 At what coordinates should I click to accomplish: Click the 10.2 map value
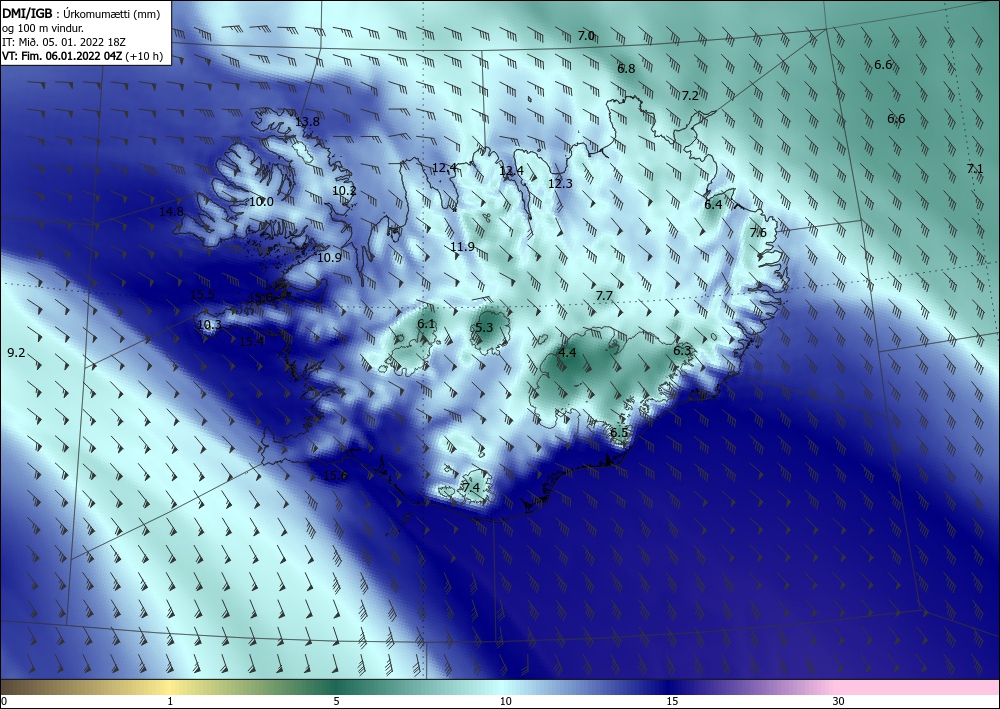pyautogui.click(x=344, y=190)
